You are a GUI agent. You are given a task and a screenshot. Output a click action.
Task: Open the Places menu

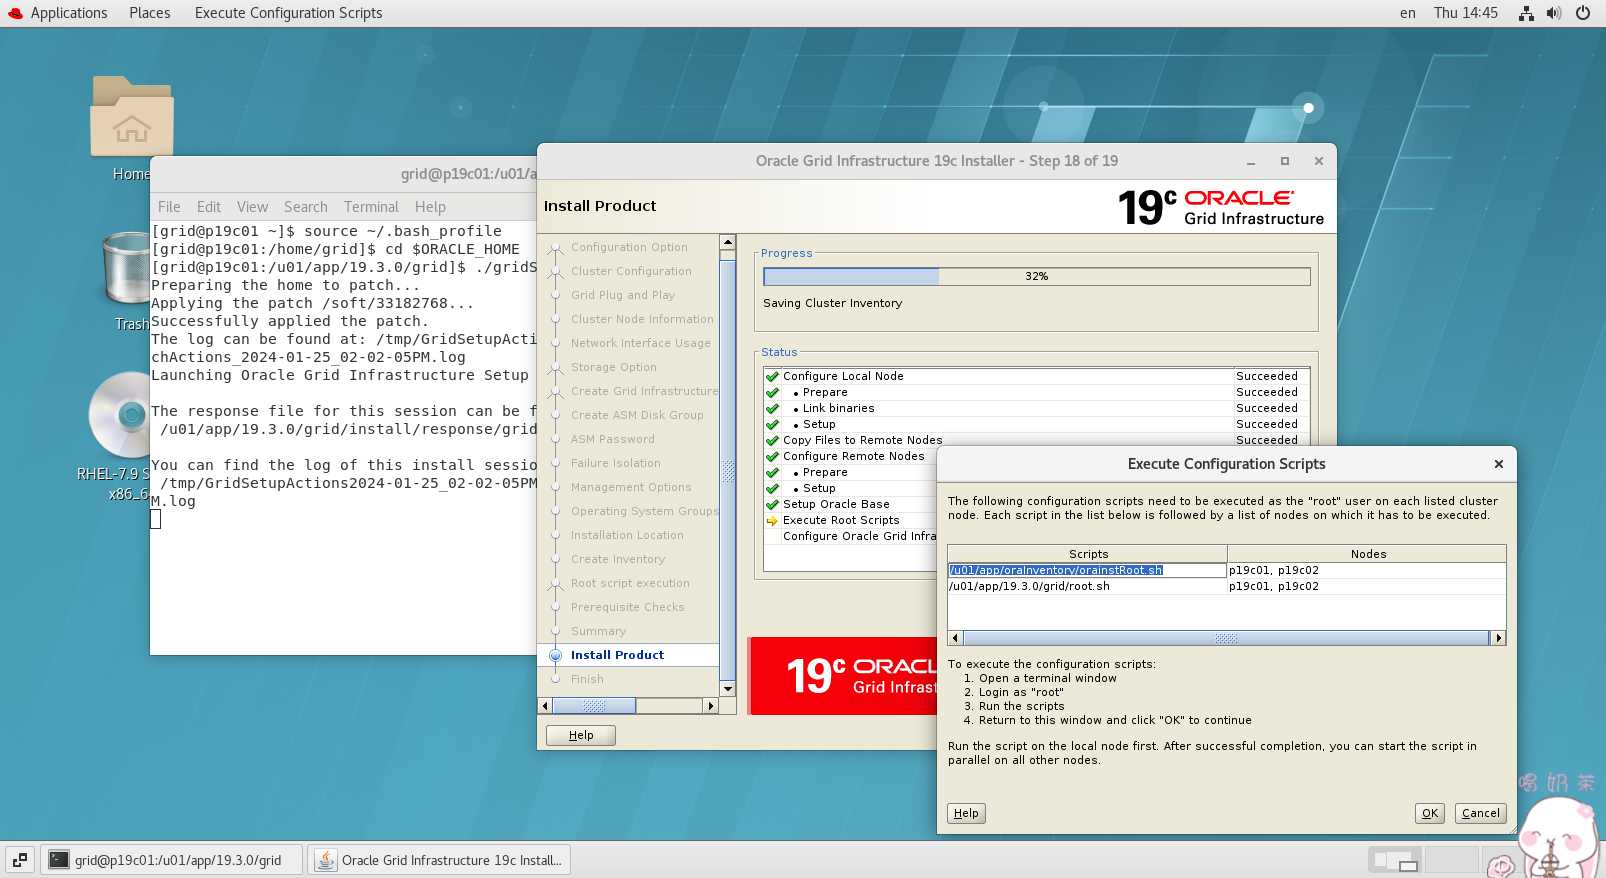tap(149, 13)
